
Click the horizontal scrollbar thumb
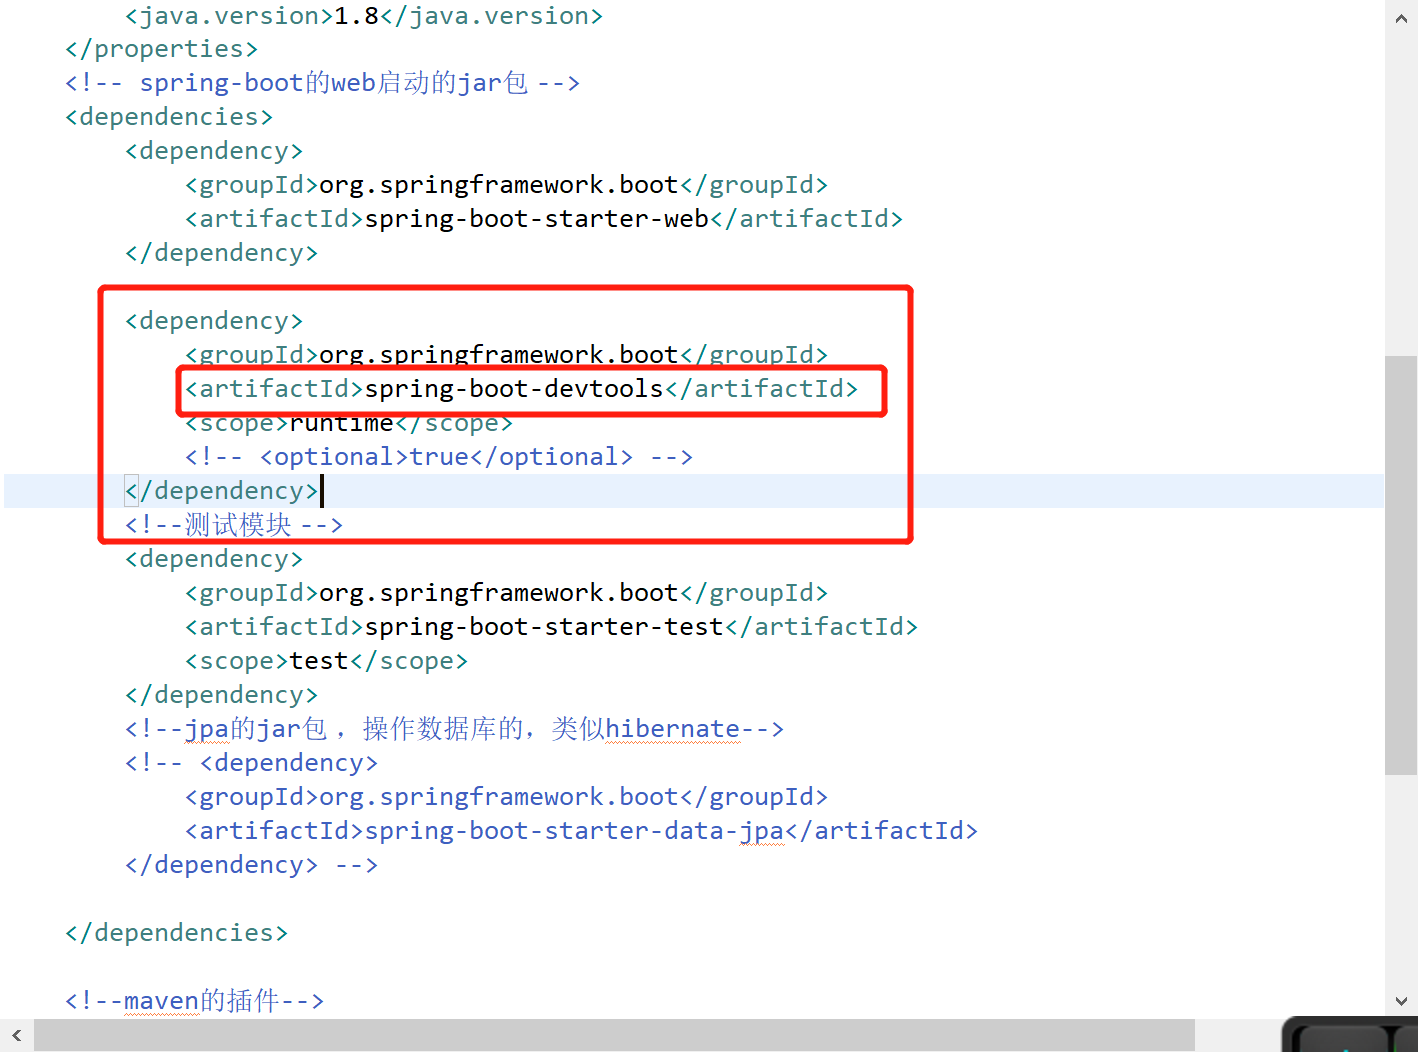click(x=614, y=1035)
